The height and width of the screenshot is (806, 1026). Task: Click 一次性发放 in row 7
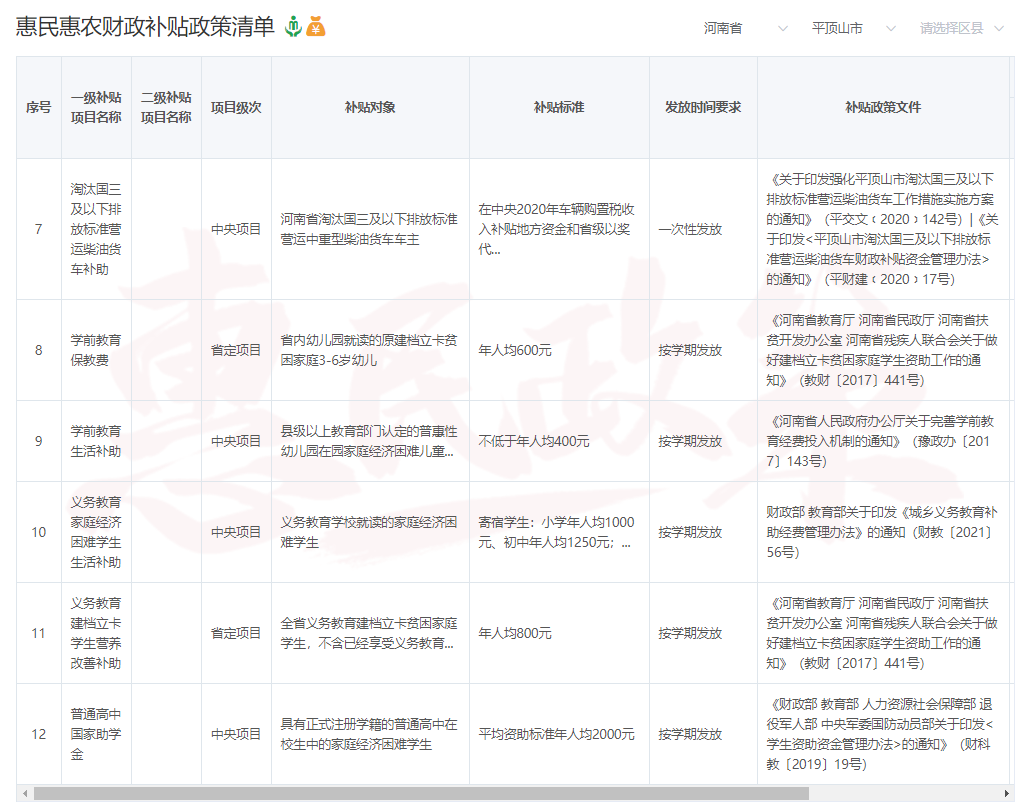click(x=690, y=229)
